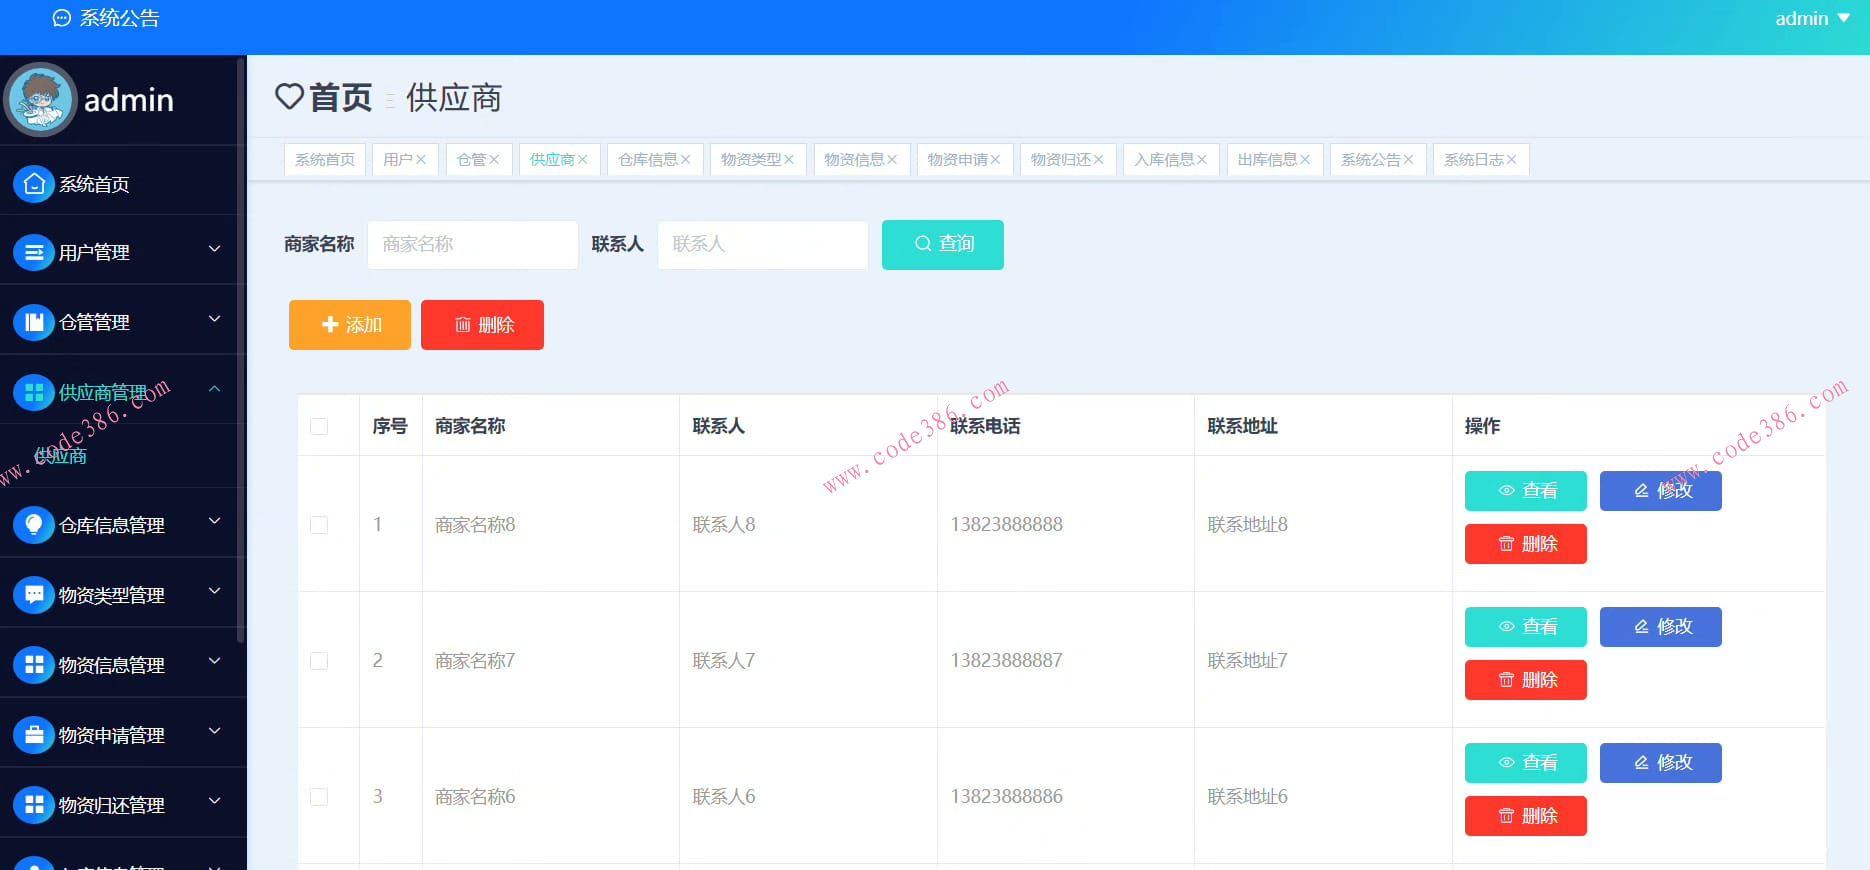
Task: Close the 系统日志 tab
Action: [x=1511, y=160]
